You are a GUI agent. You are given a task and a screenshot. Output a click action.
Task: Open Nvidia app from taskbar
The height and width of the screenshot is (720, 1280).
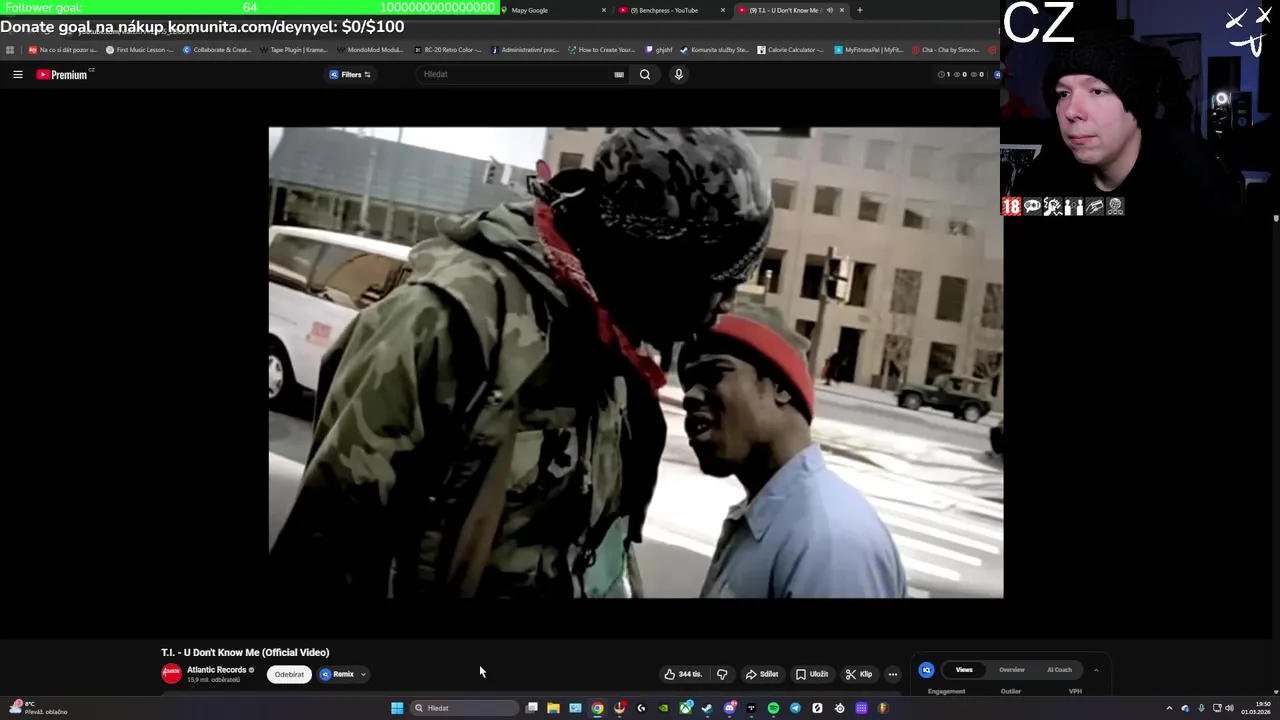pos(663,708)
